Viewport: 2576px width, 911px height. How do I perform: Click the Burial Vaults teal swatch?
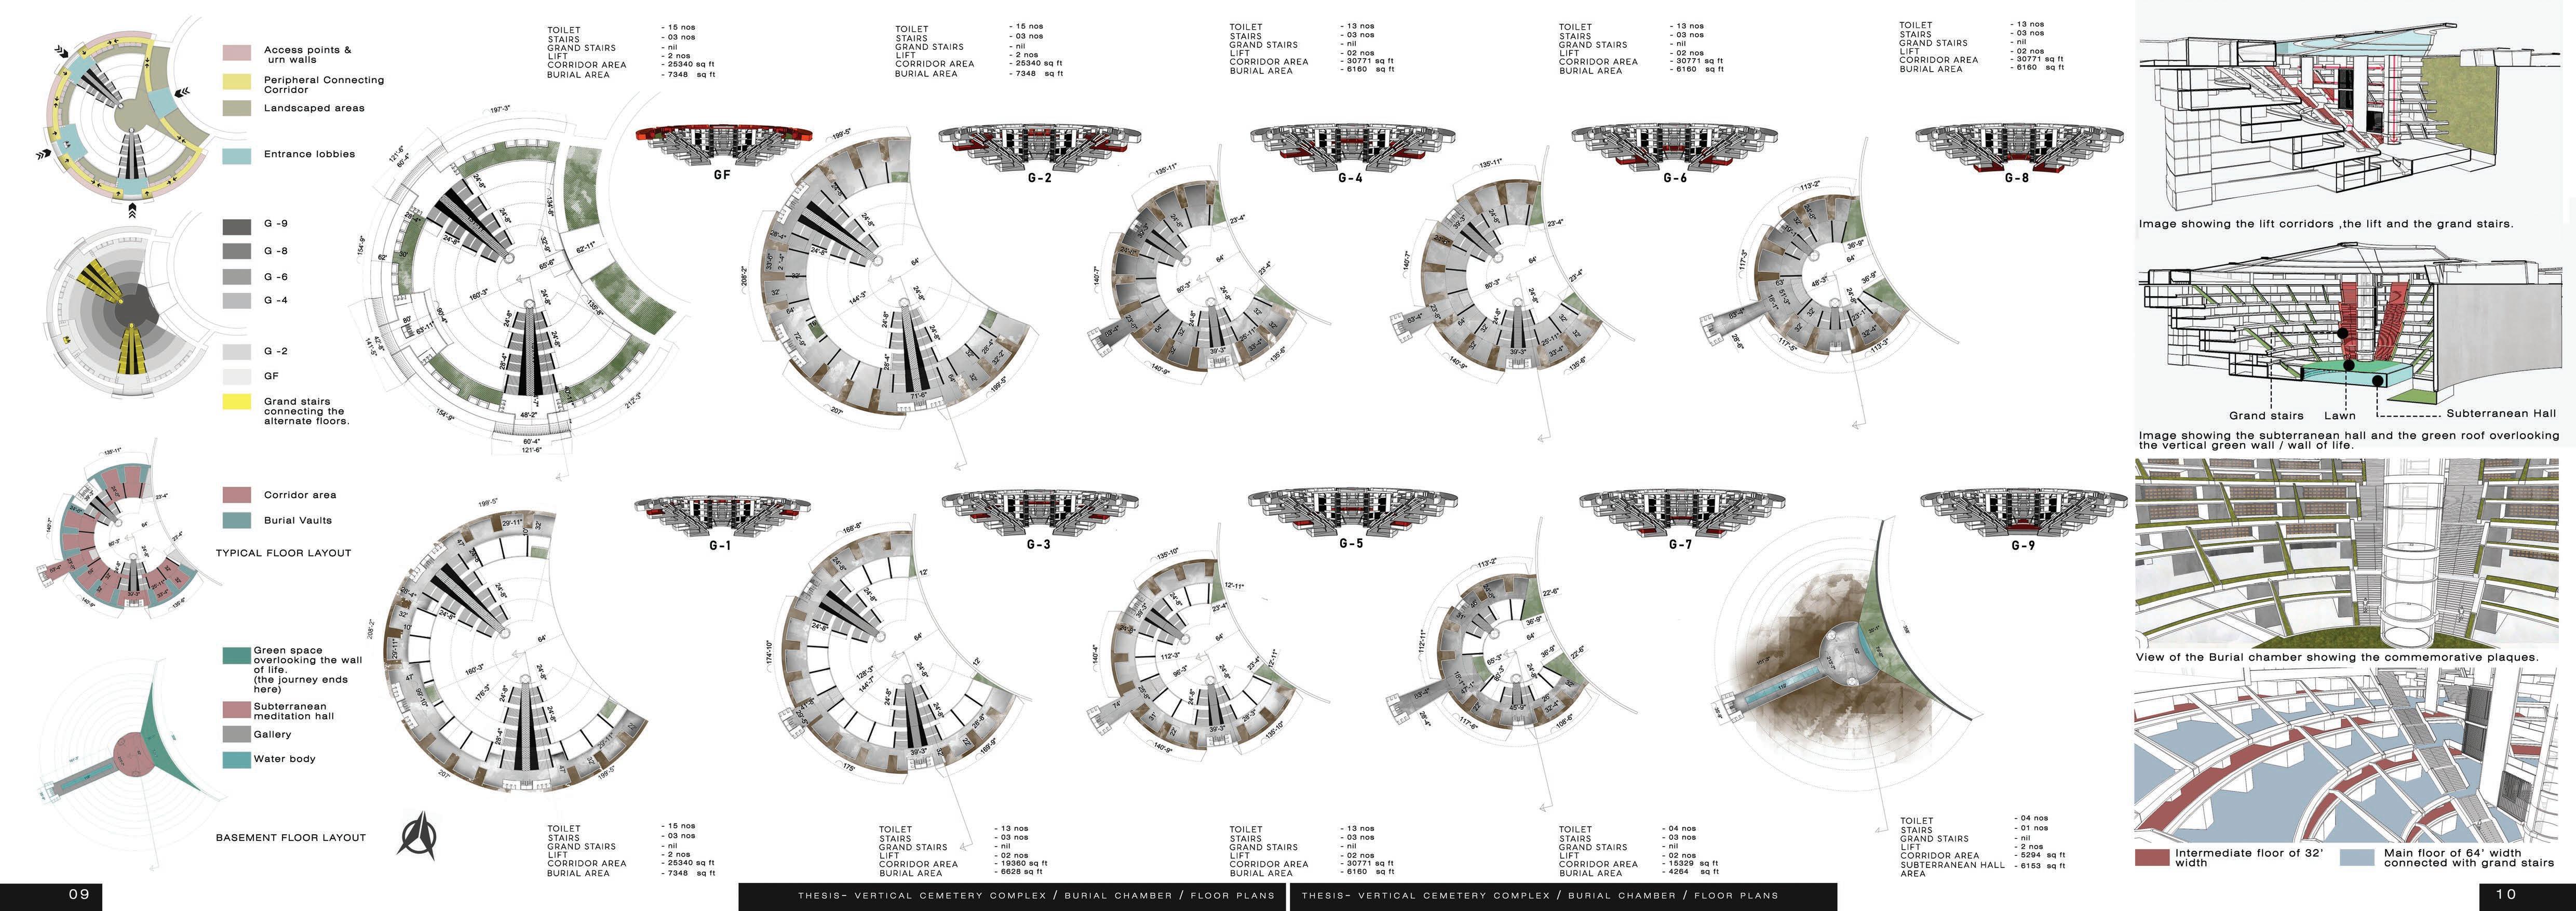click(x=236, y=520)
